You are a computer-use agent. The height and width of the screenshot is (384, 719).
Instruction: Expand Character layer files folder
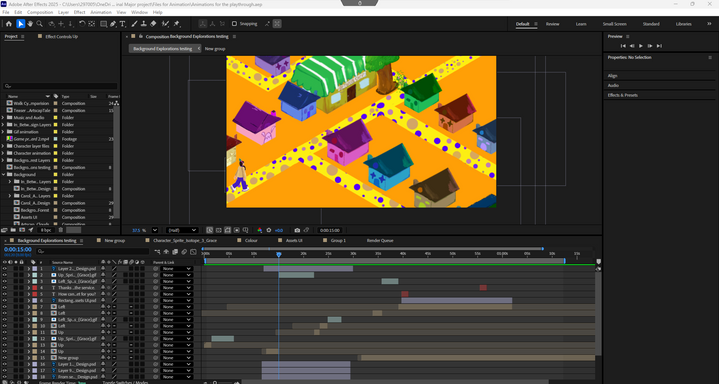coord(3,146)
